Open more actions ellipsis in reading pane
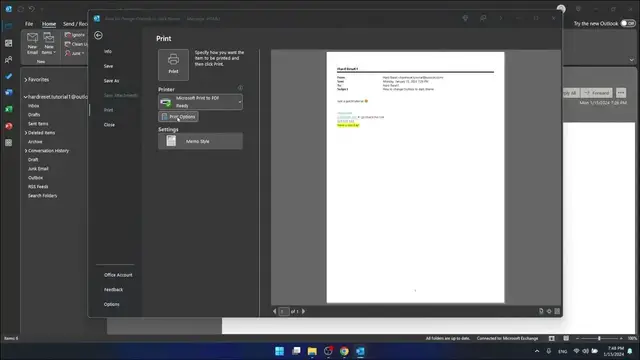The image size is (640, 360). 621,93
